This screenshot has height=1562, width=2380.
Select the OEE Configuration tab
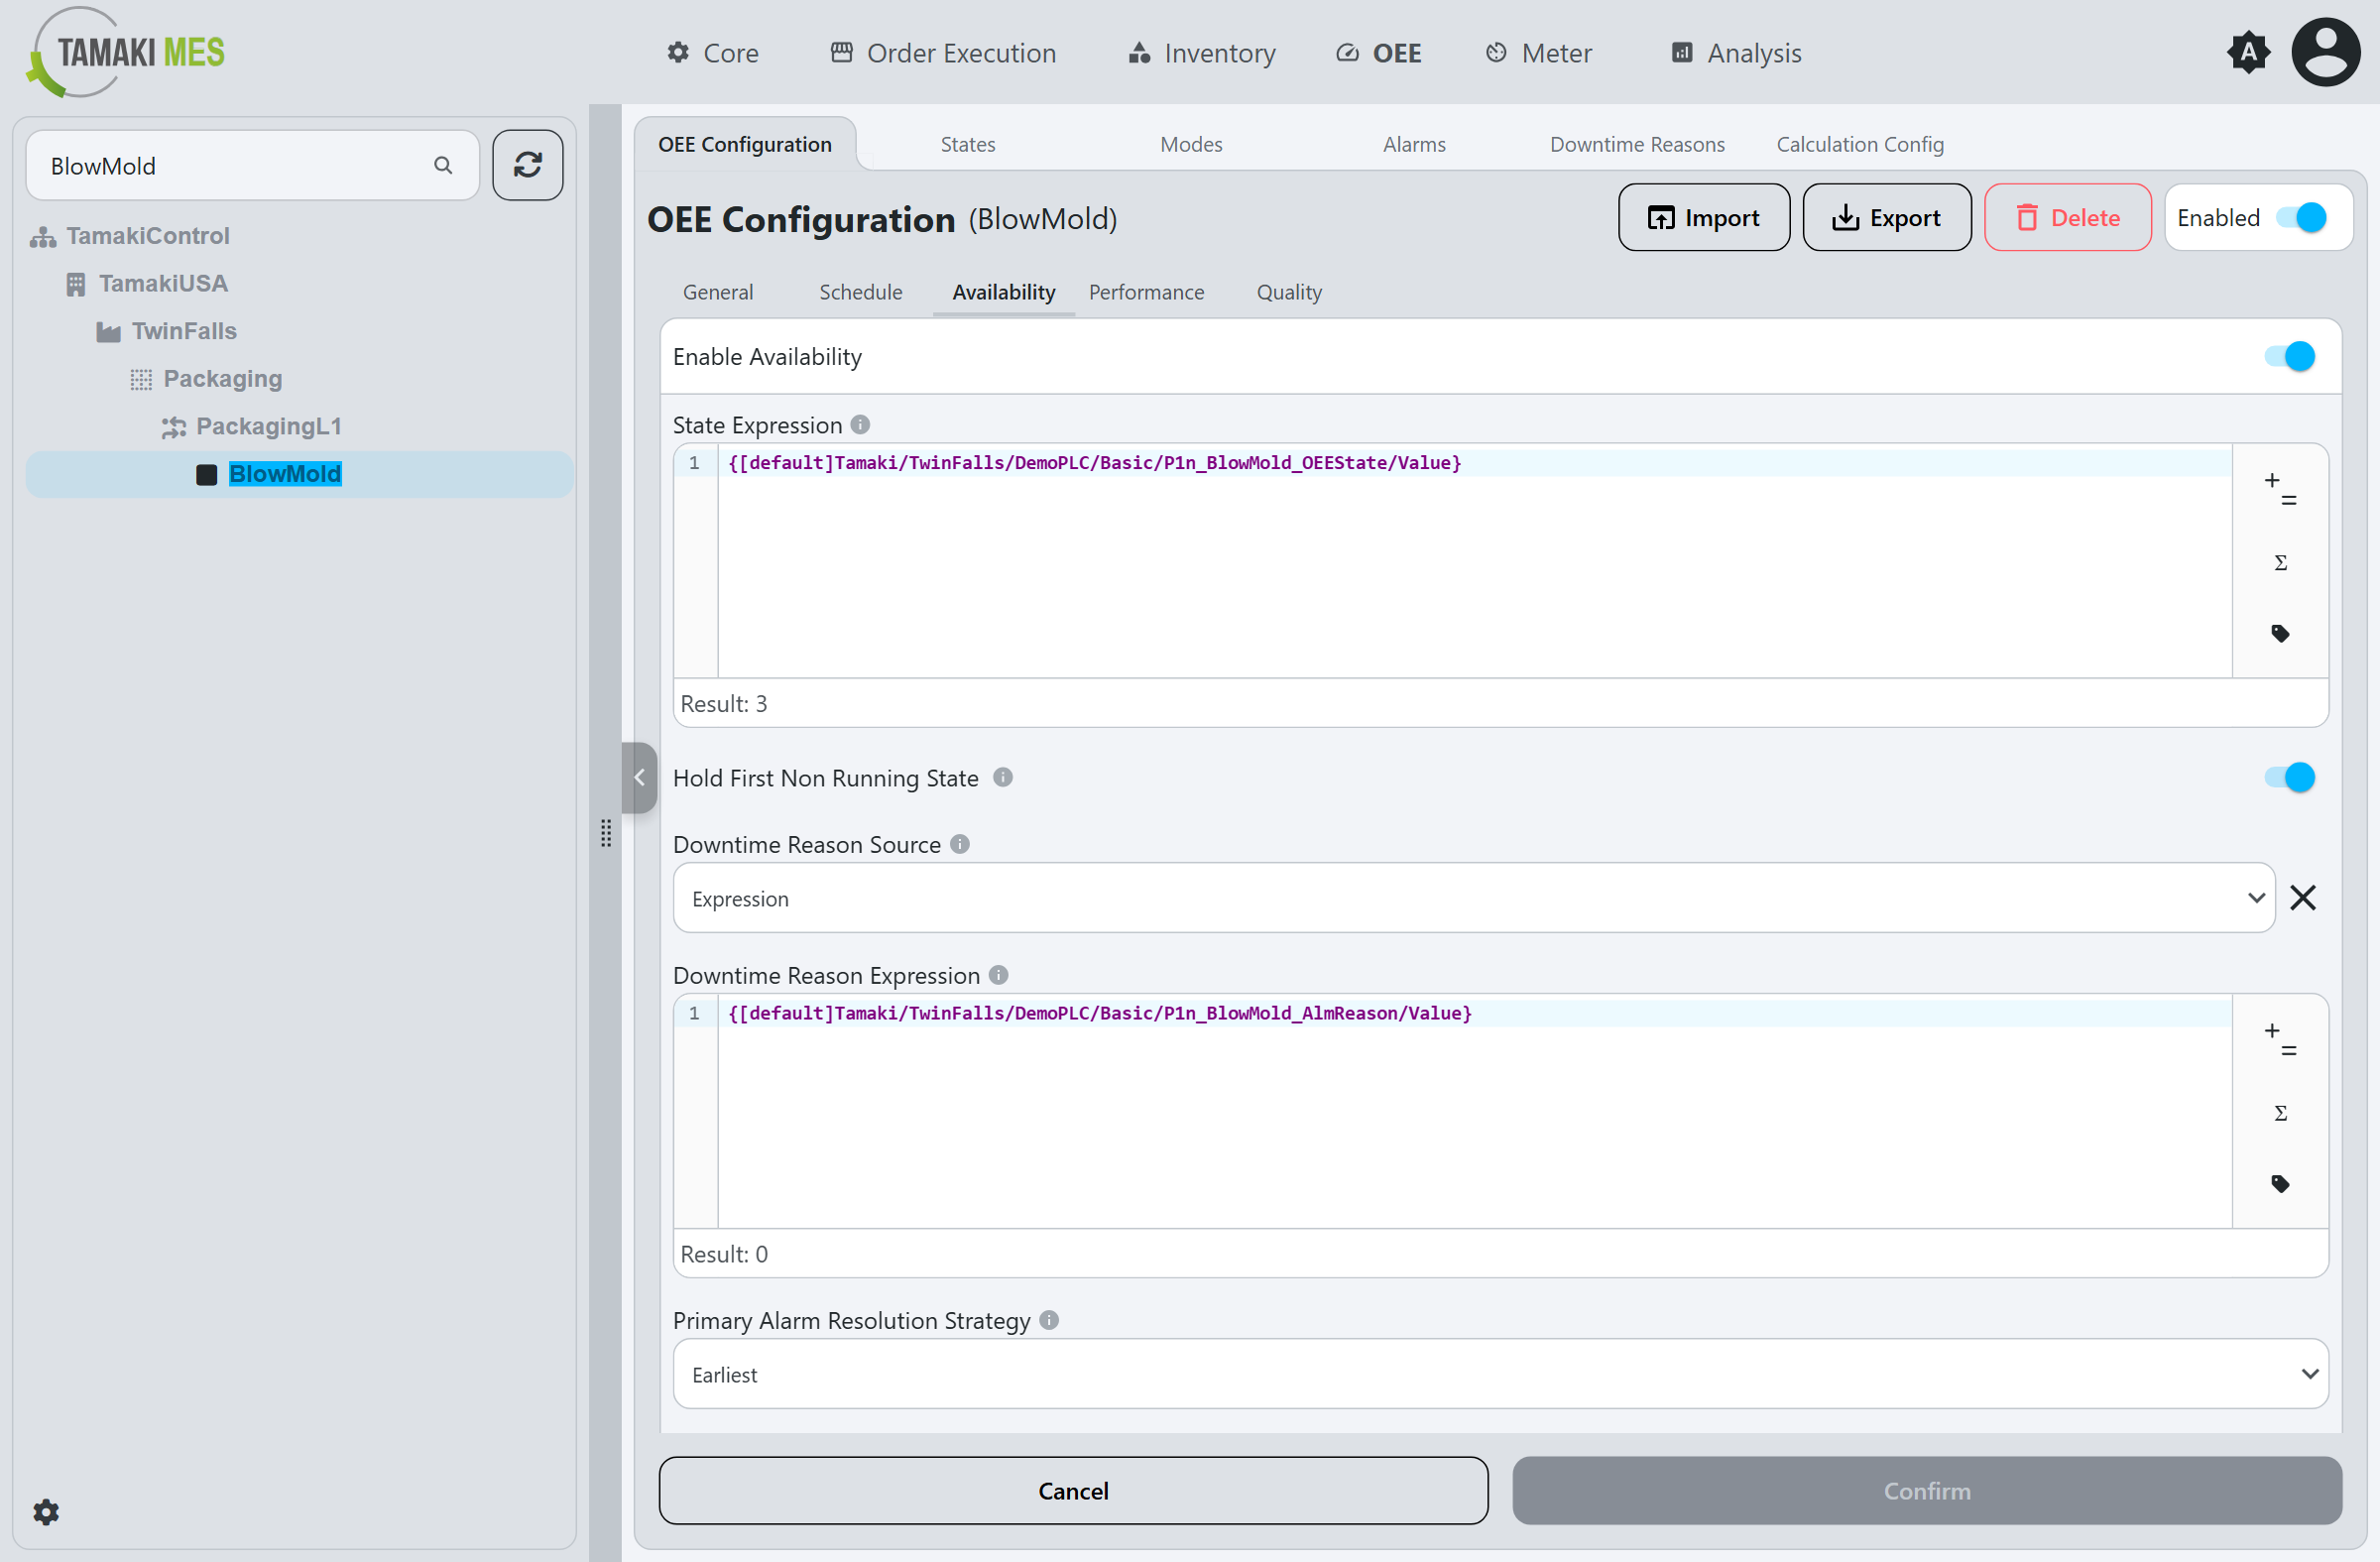pos(745,144)
